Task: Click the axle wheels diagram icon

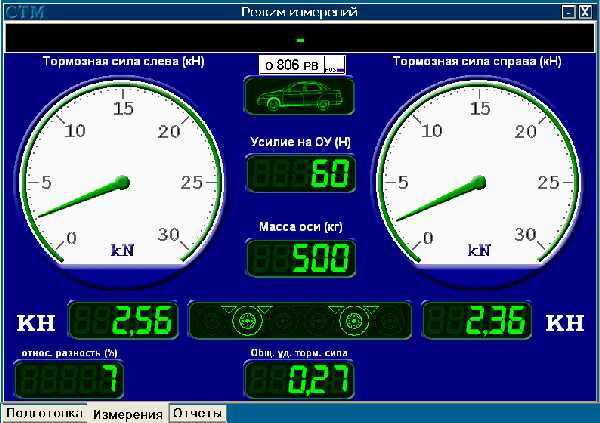Action: [x=299, y=320]
